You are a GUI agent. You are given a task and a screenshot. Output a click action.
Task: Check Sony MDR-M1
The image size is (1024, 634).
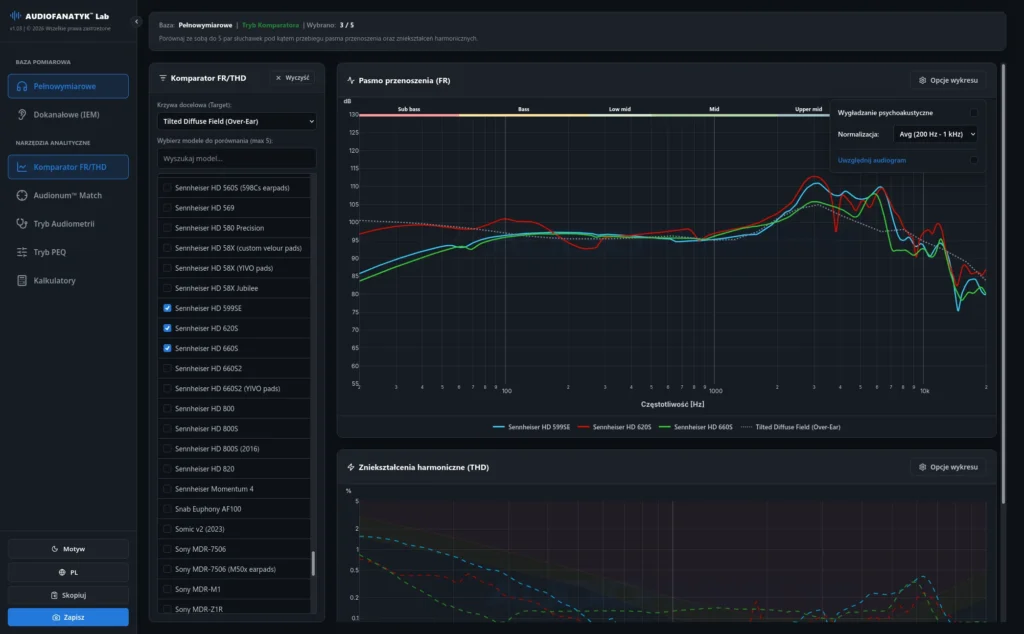167,590
